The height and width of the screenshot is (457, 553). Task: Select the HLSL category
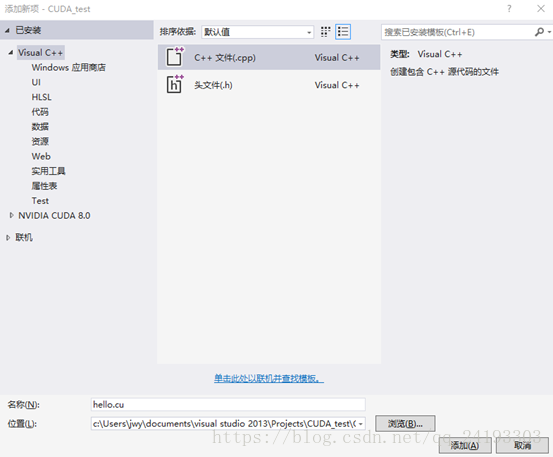tap(41, 97)
